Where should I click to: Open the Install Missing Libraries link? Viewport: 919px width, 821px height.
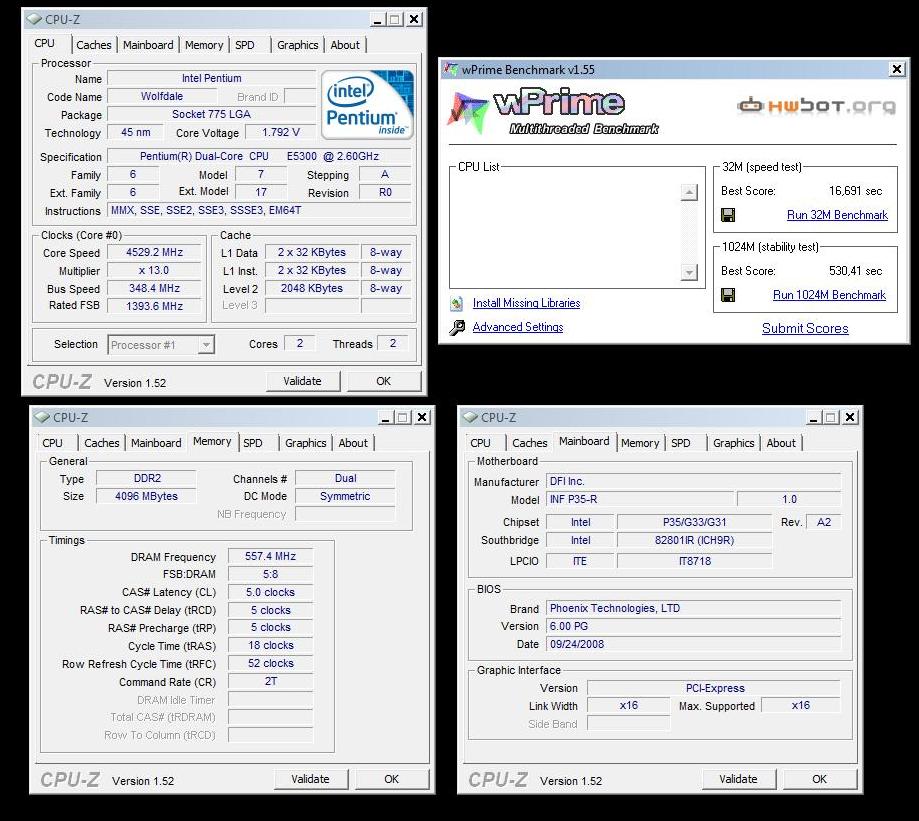(526, 303)
